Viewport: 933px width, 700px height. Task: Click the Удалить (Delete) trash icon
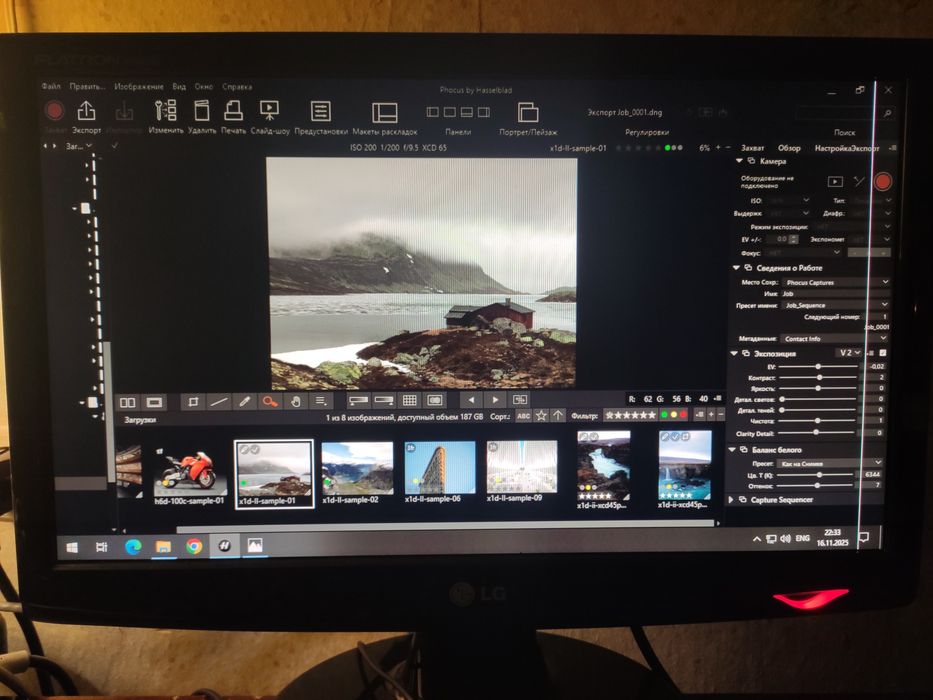pos(202,111)
